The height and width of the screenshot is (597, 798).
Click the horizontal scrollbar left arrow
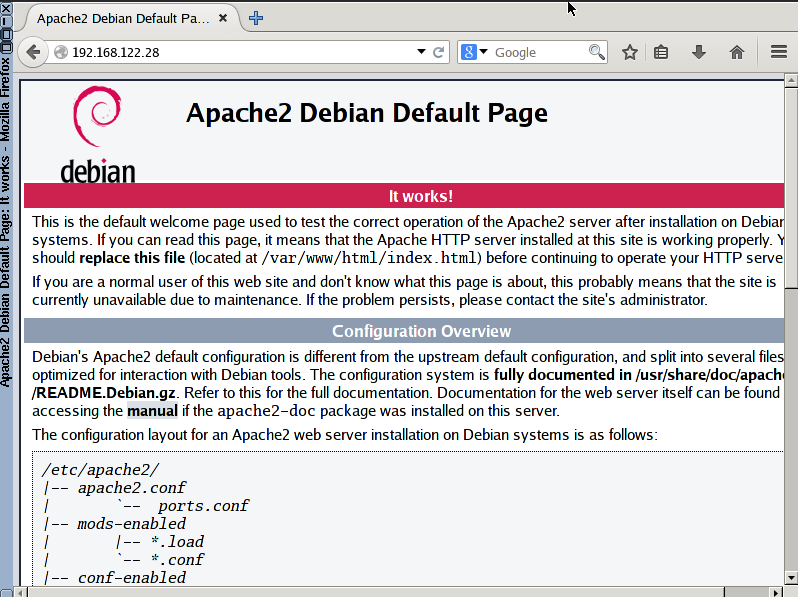(21, 592)
